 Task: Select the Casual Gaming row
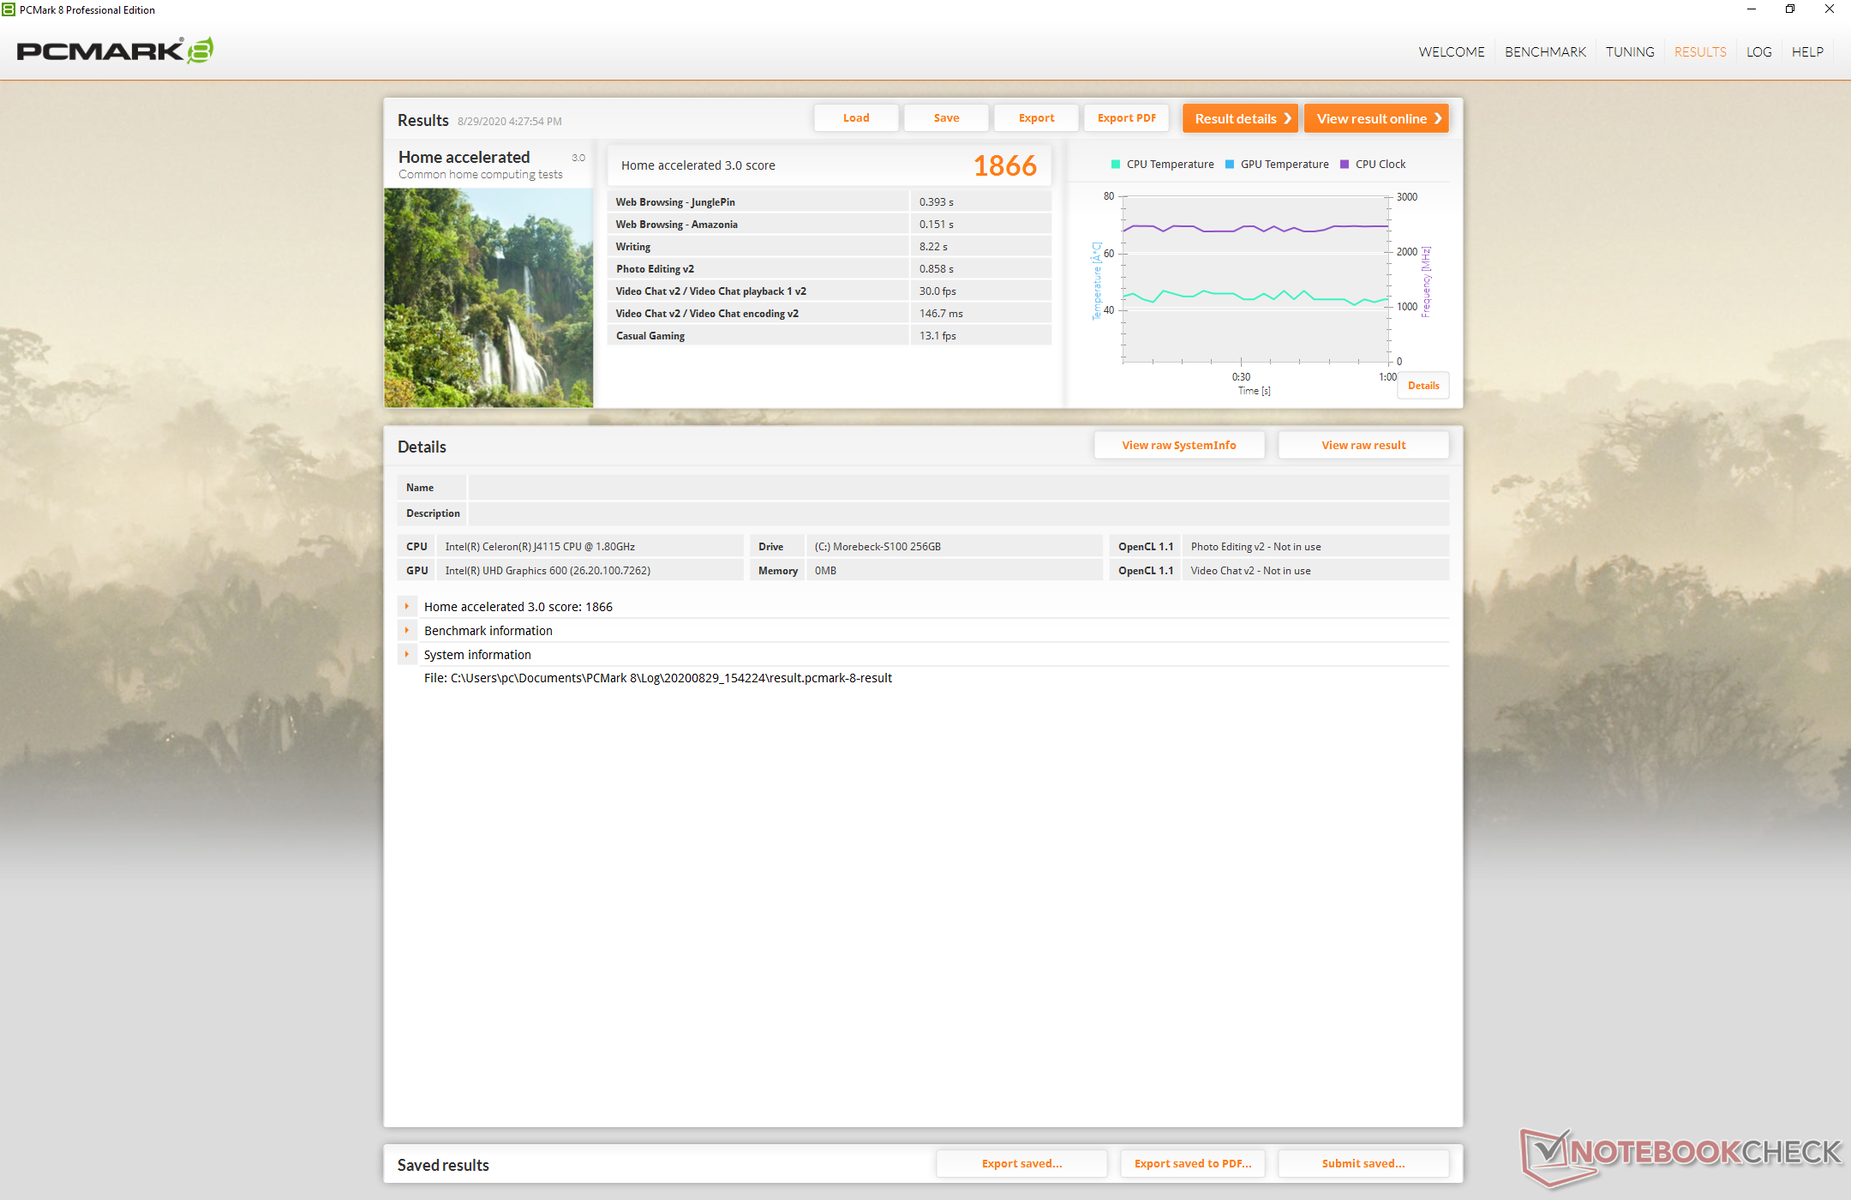(829, 336)
